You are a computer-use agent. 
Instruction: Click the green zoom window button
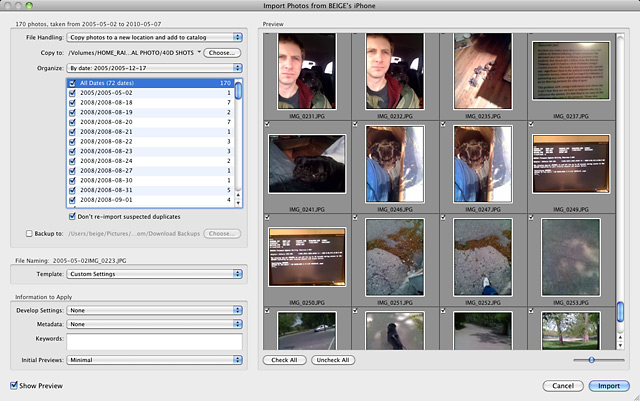(29, 5)
